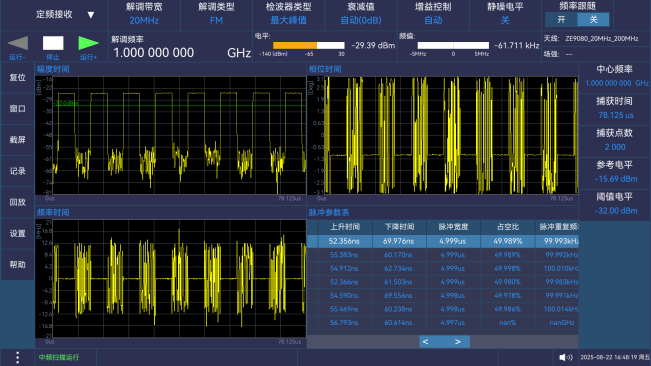
Task: Click the previous page arrow under pulse table
Action: [426, 342]
